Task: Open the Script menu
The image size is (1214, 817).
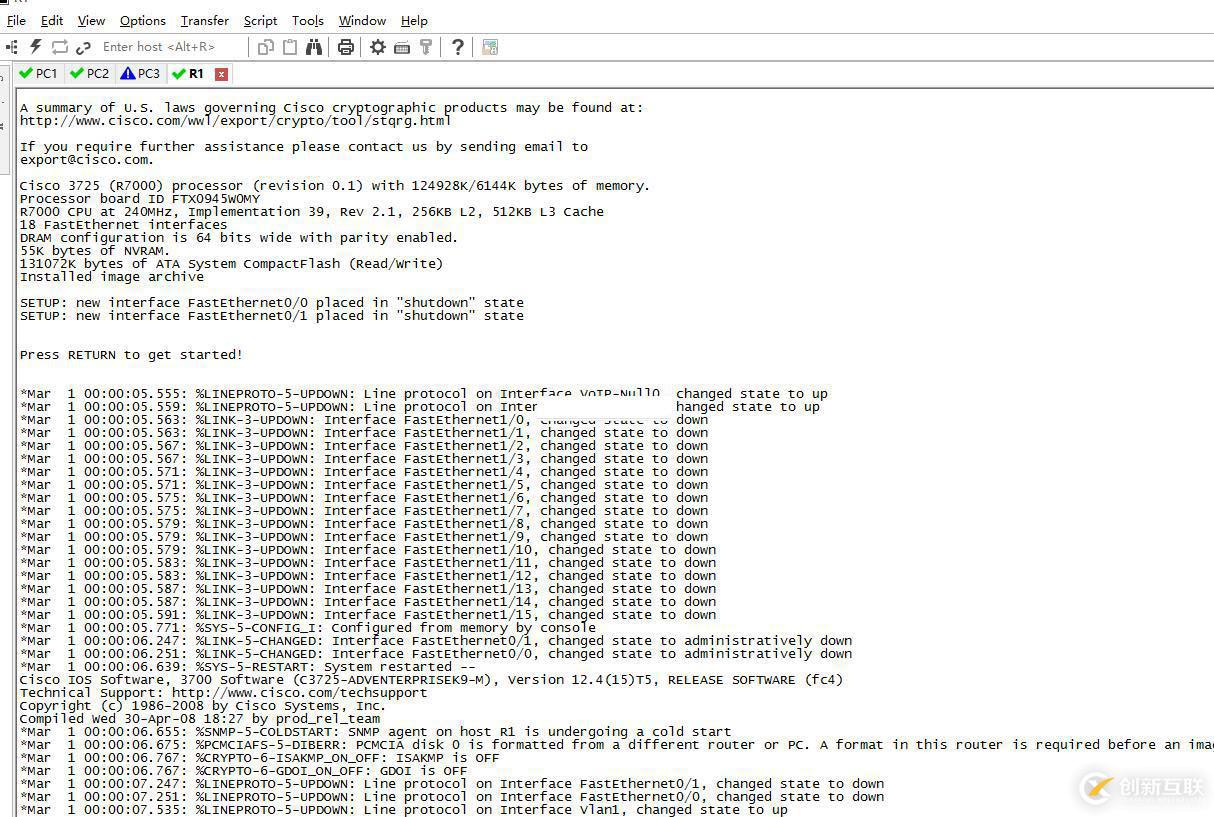Action: click(261, 20)
